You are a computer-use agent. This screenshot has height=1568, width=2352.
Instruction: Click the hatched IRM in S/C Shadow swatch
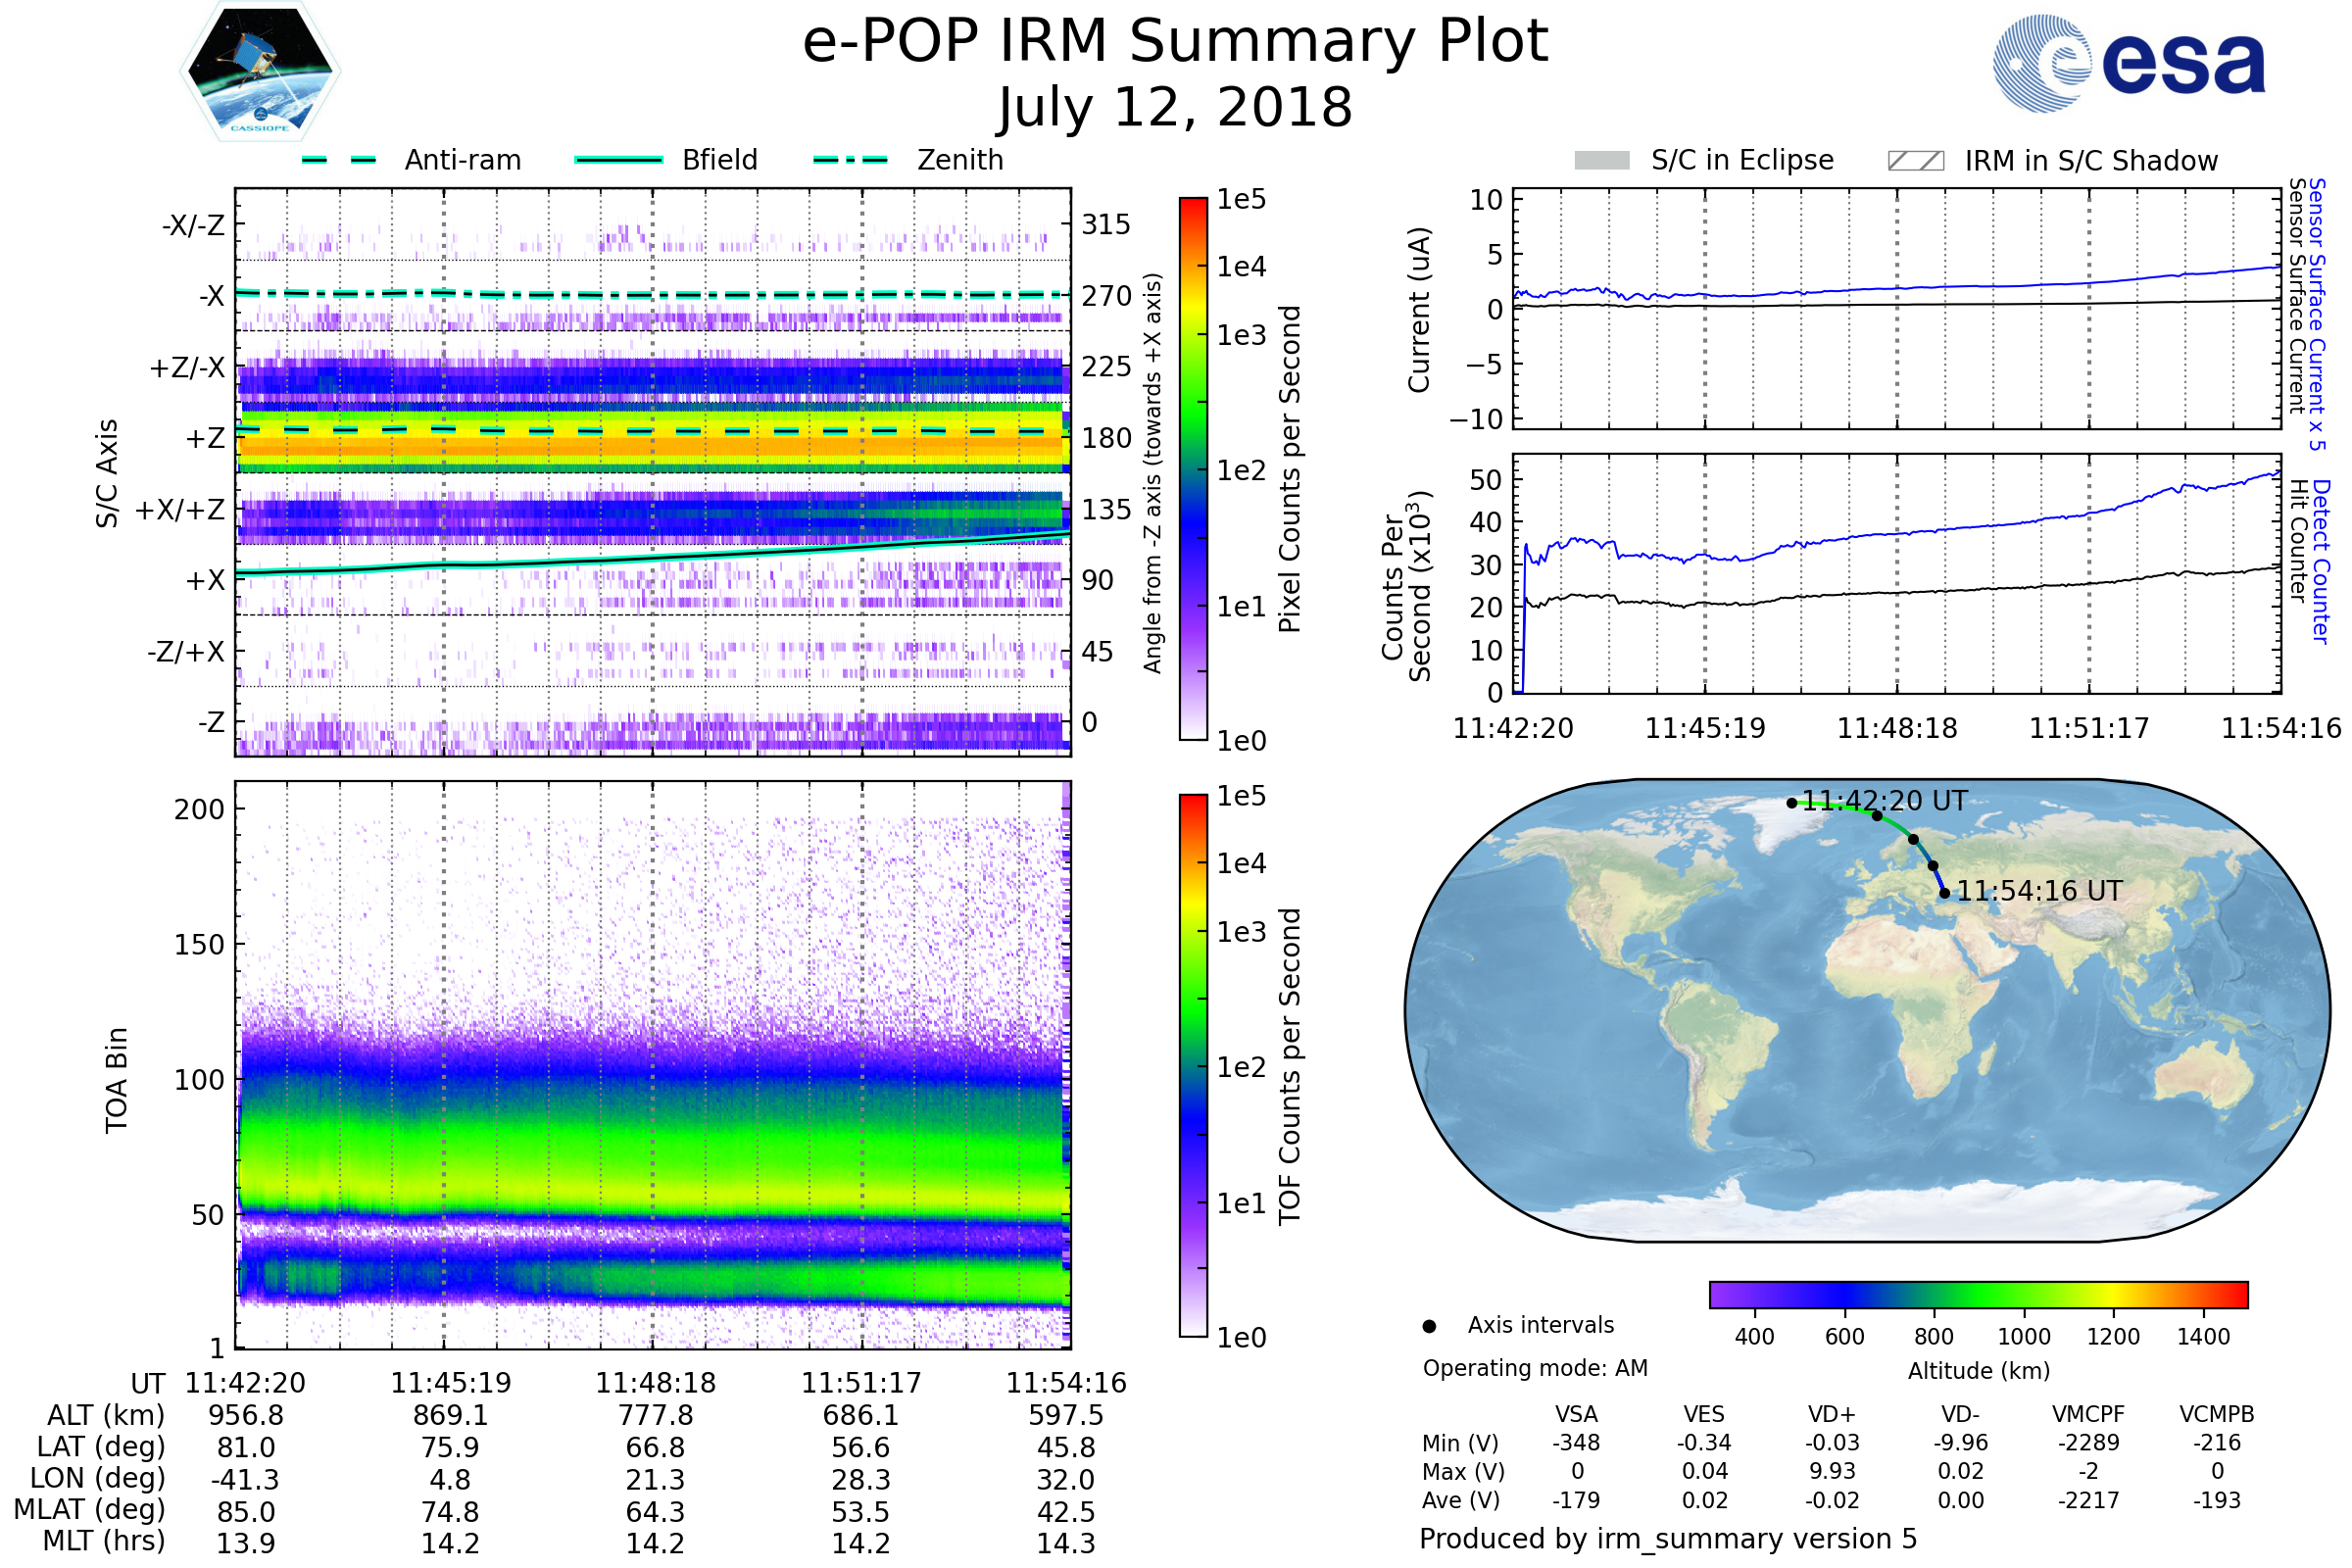coord(1915,161)
